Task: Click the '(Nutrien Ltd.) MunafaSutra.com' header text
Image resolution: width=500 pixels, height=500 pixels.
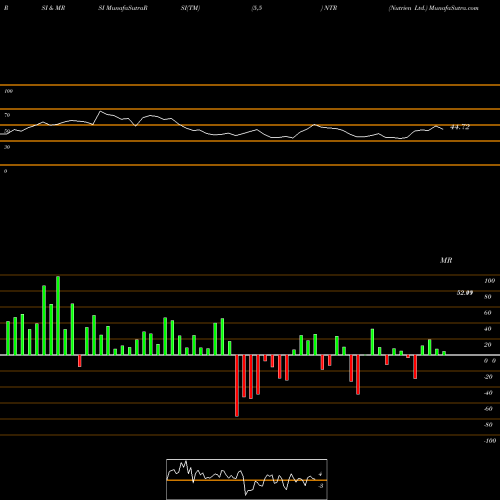Action: (433, 8)
